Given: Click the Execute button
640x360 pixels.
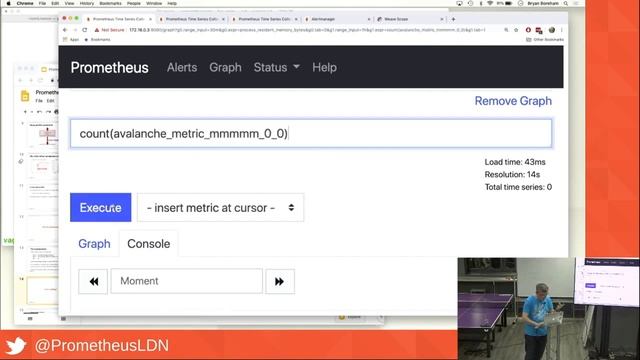Looking at the screenshot, I should [x=100, y=207].
